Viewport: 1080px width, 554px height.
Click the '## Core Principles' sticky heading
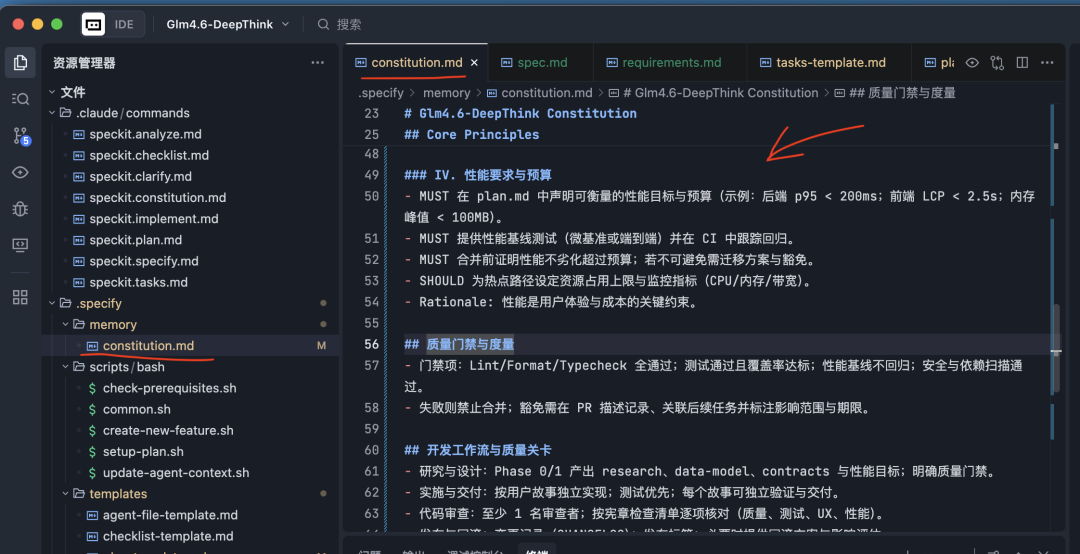[x=472, y=134]
